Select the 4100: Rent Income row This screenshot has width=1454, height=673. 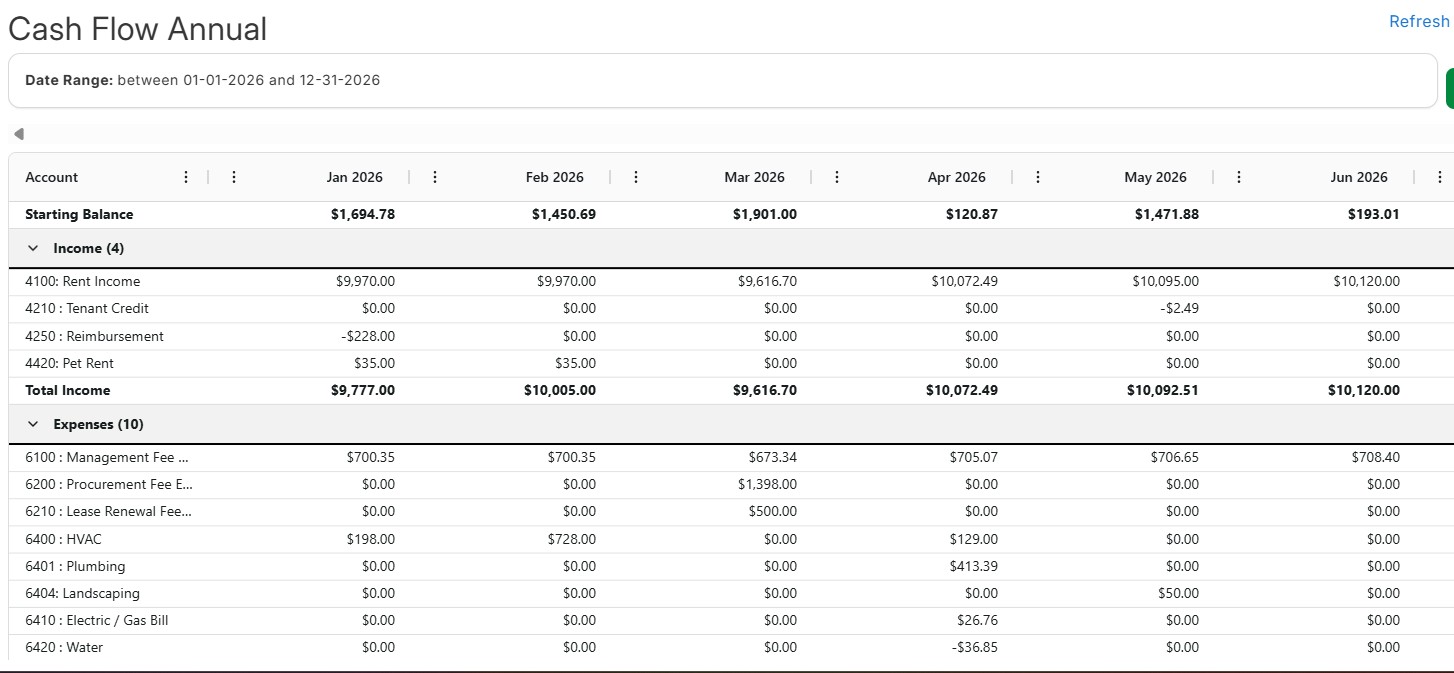(731, 281)
